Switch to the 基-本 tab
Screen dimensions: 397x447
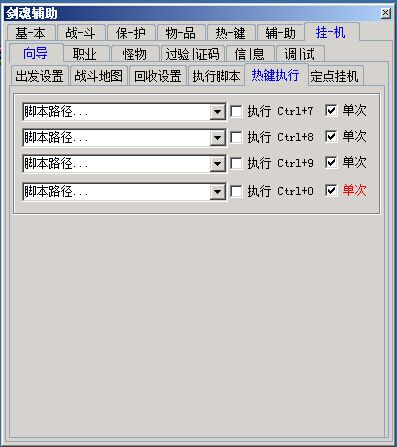click(31, 33)
